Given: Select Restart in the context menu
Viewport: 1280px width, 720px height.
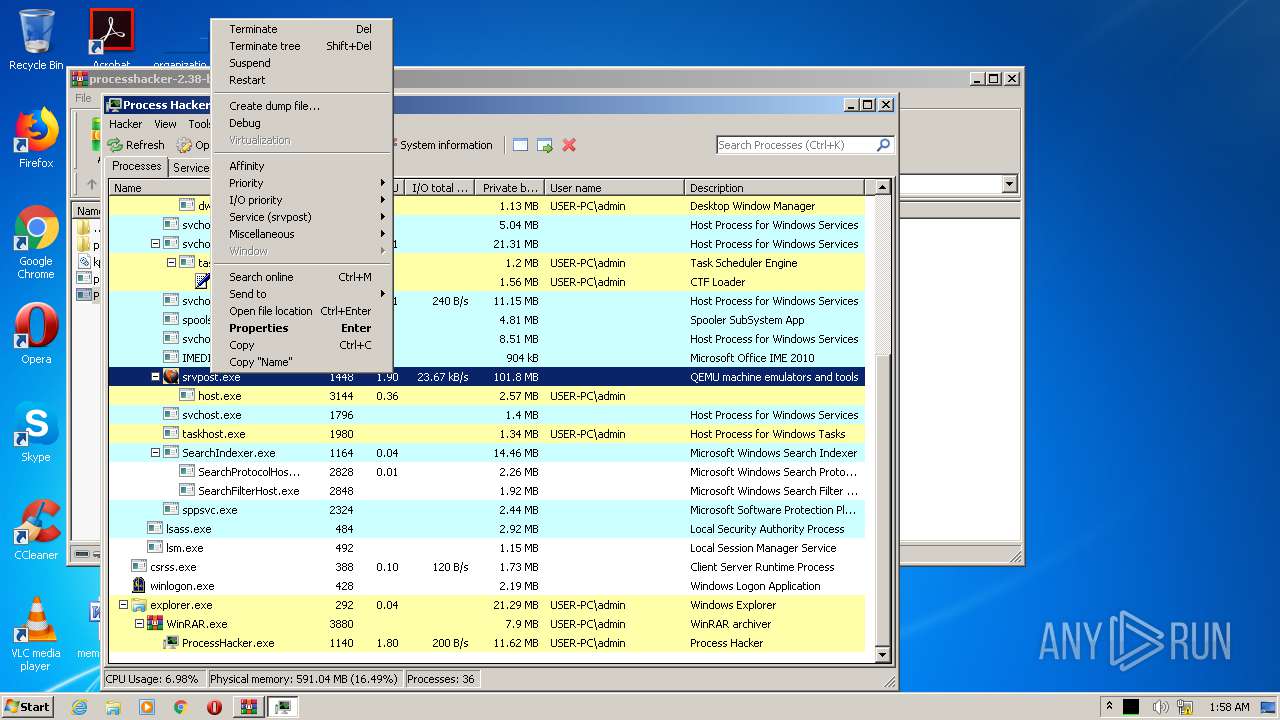Looking at the screenshot, I should (x=301, y=80).
